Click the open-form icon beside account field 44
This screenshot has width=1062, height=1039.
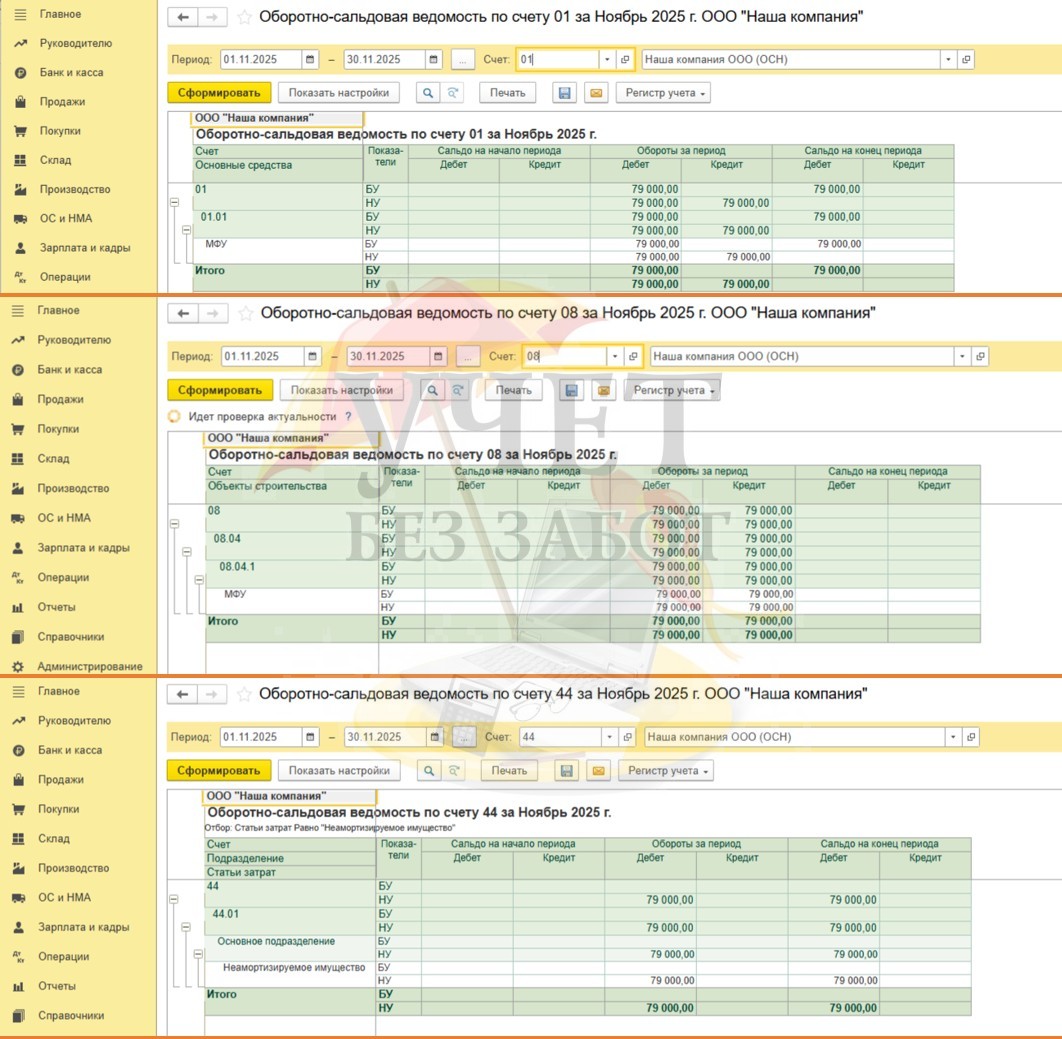click(x=627, y=737)
